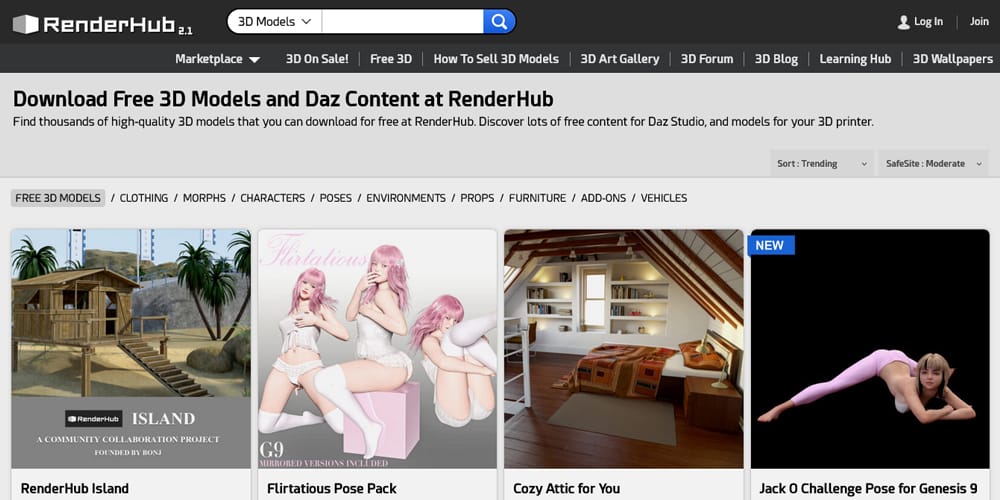Click the NEW badge on the Jack O card

click(771, 245)
